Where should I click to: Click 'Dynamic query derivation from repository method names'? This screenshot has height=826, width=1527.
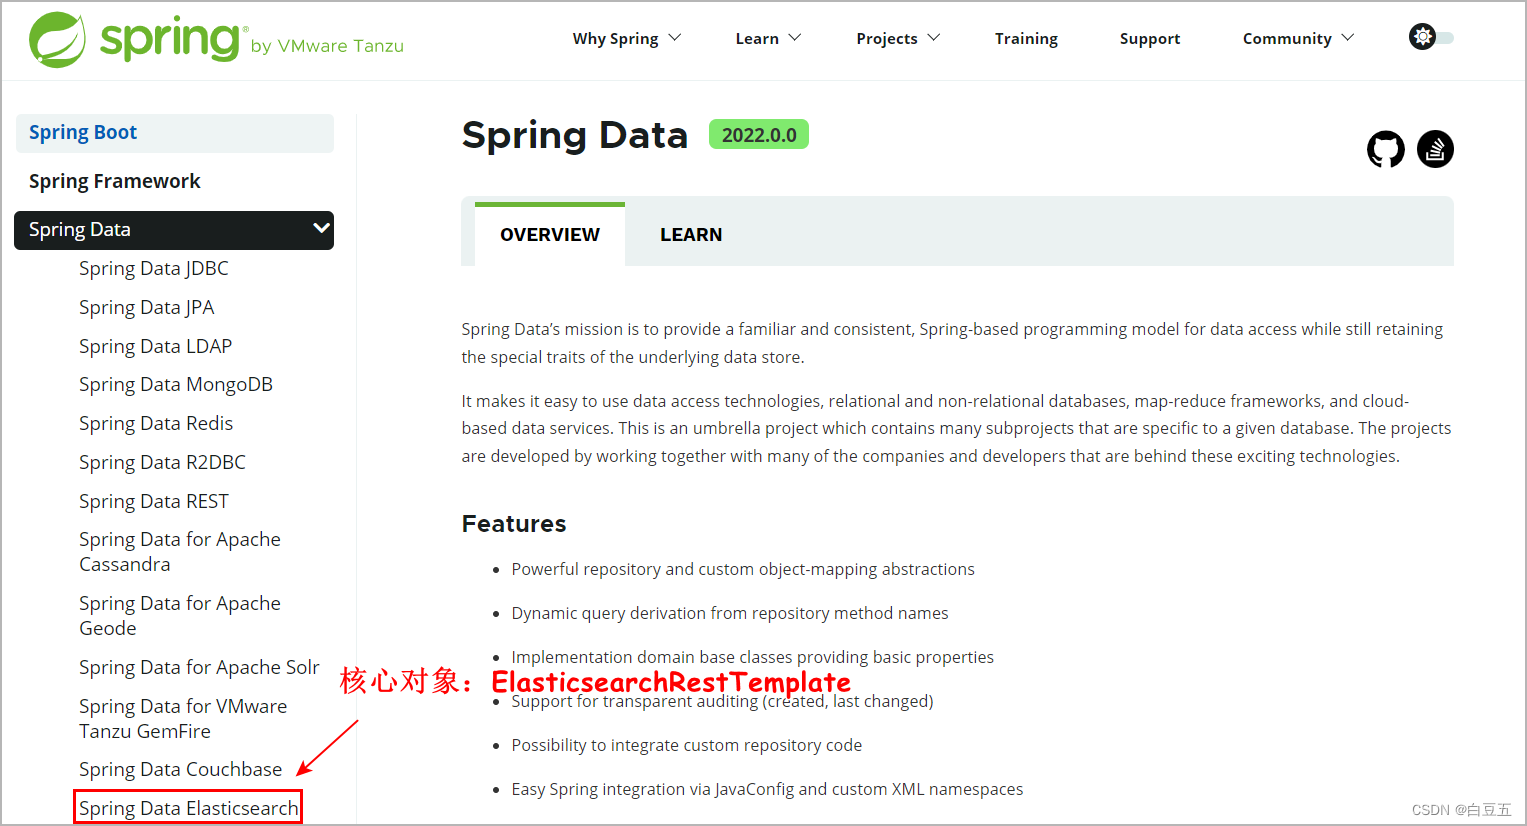[x=730, y=613]
